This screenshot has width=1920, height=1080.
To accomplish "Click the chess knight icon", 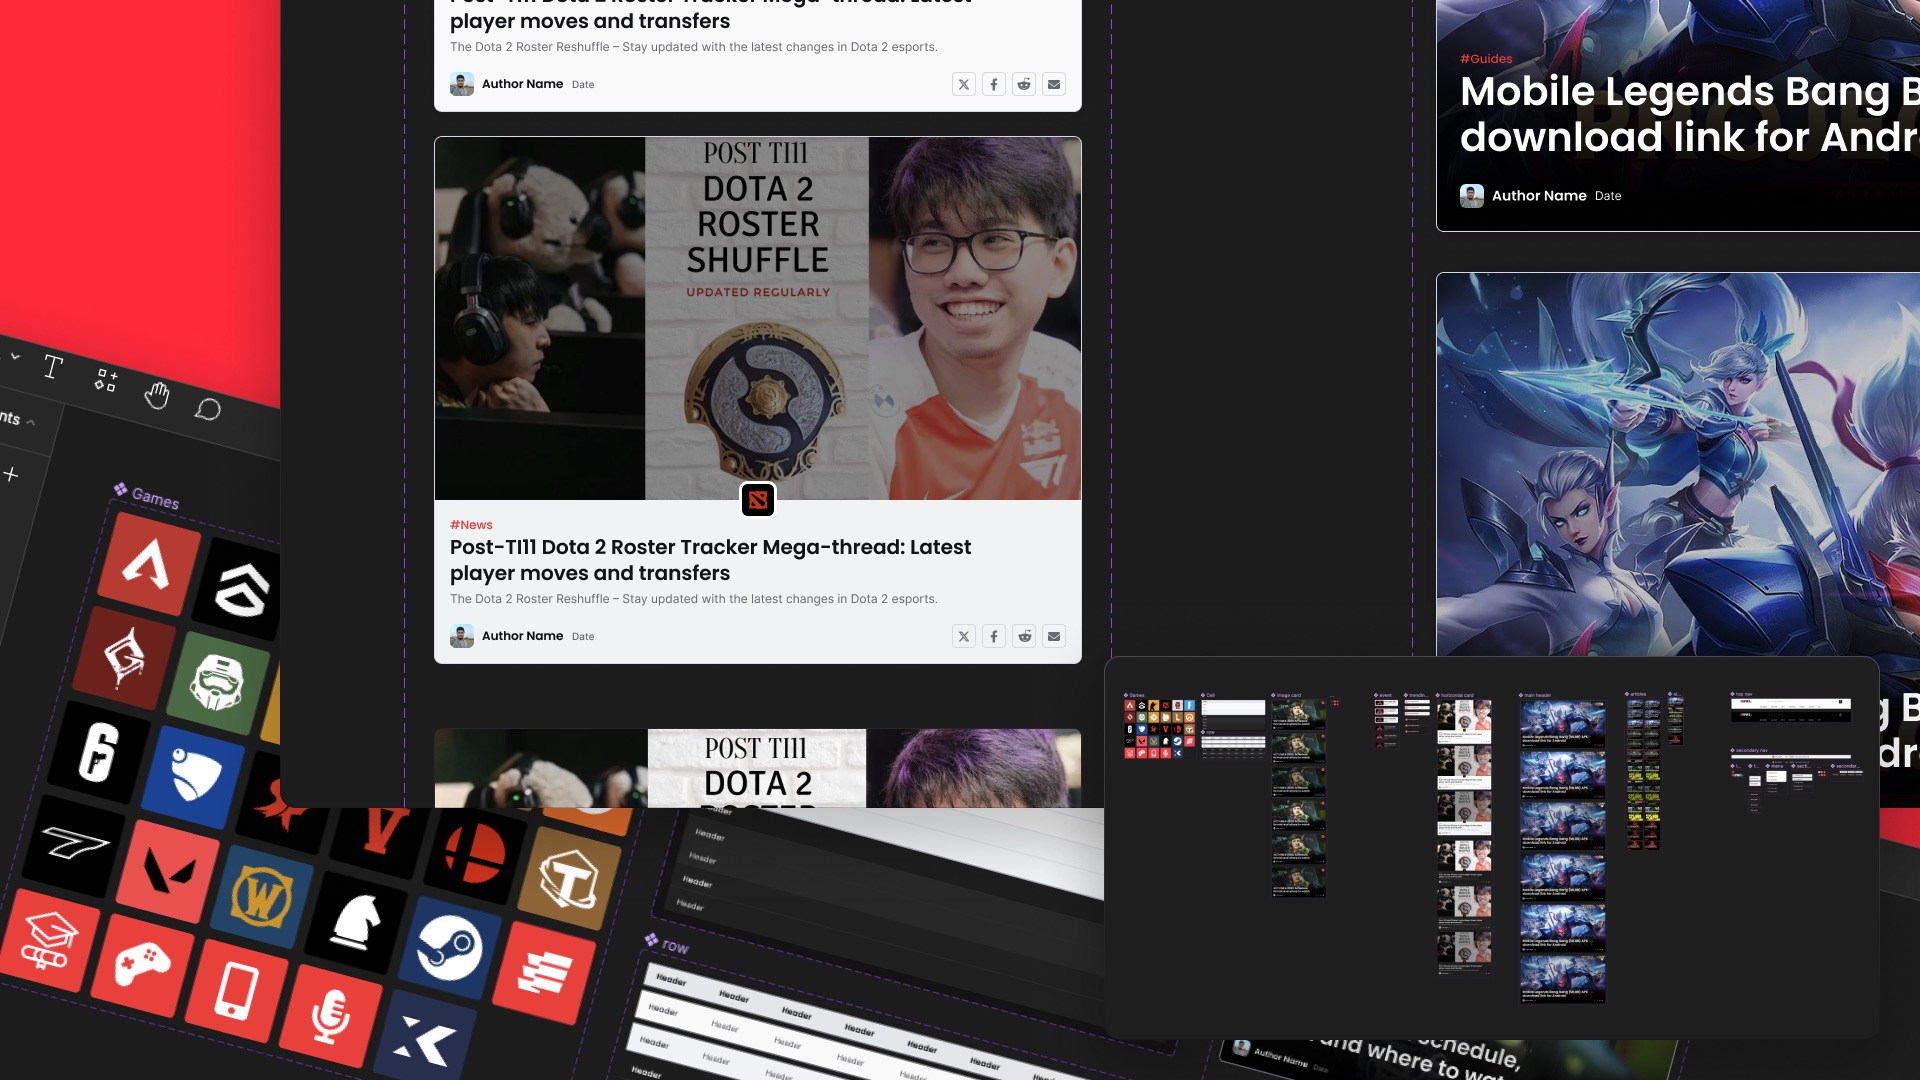I will tap(356, 922).
